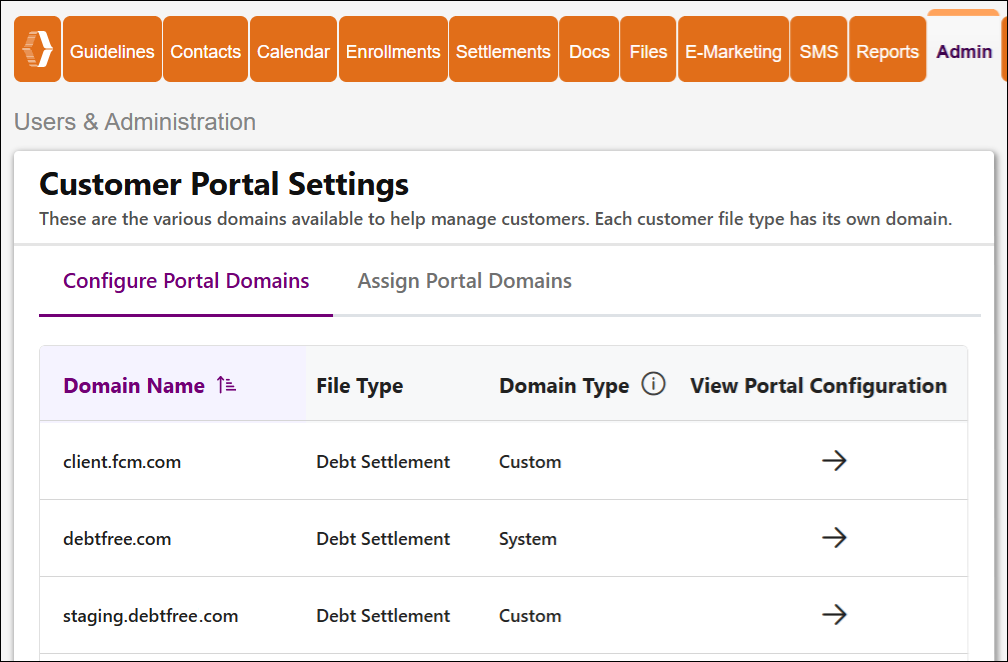View portal configuration arrow for client.fcm.com
Image resolution: width=1008 pixels, height=662 pixels.
[834, 460]
